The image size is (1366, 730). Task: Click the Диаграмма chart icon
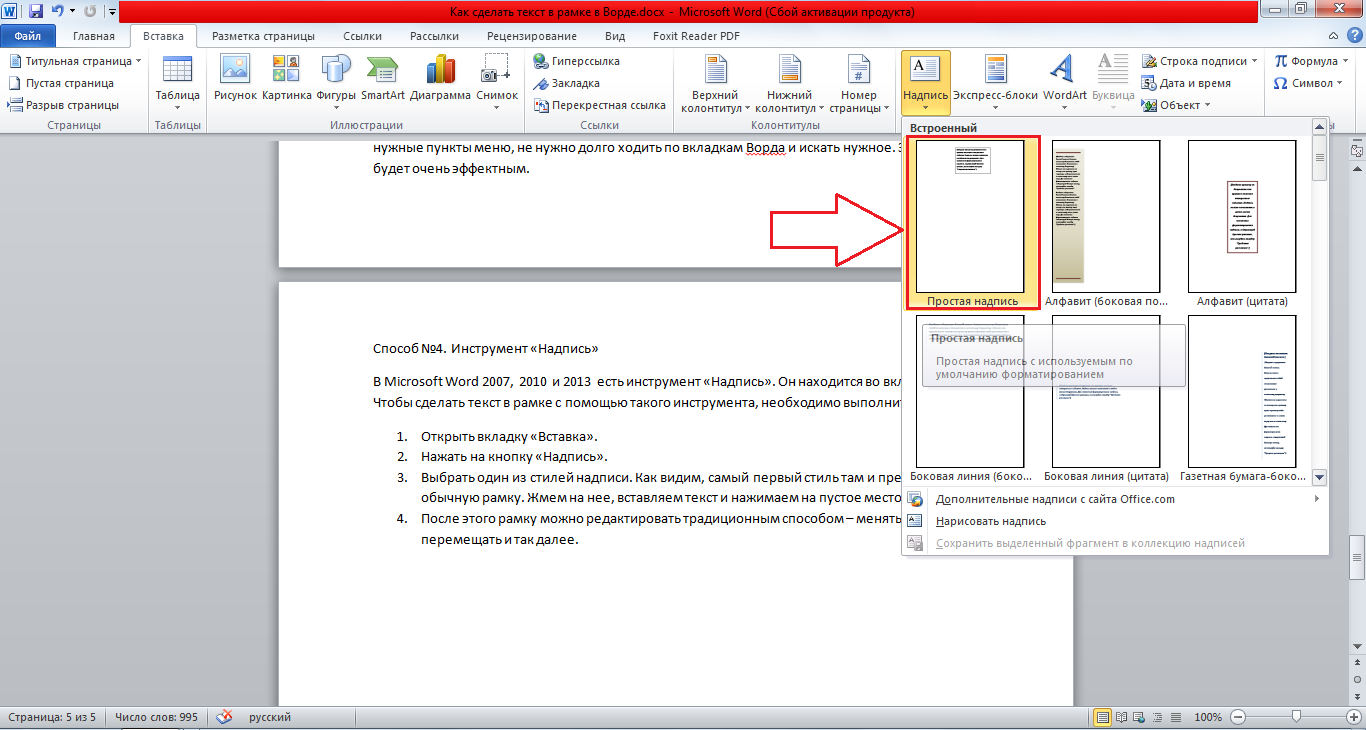440,79
